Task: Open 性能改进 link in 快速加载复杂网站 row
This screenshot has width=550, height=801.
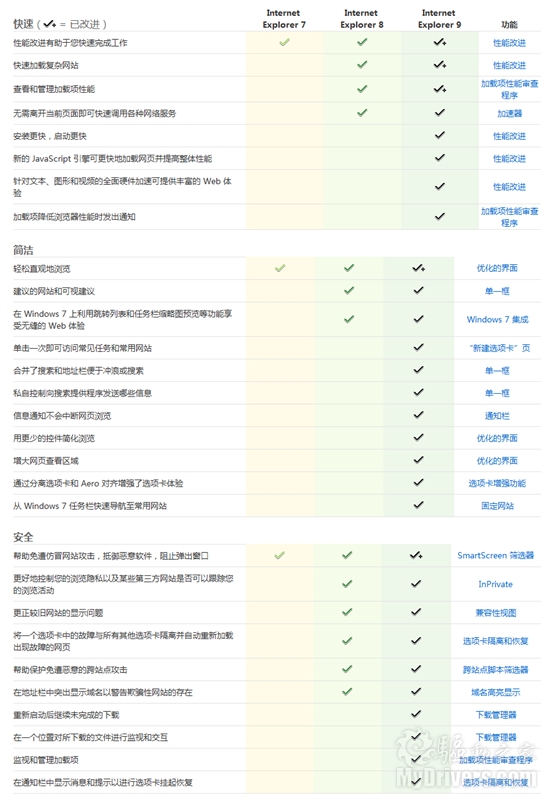Action: tap(509, 65)
